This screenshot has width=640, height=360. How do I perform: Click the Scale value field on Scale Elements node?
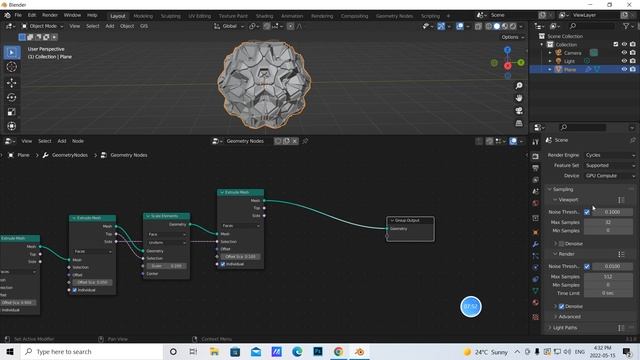pyautogui.click(x=166, y=266)
